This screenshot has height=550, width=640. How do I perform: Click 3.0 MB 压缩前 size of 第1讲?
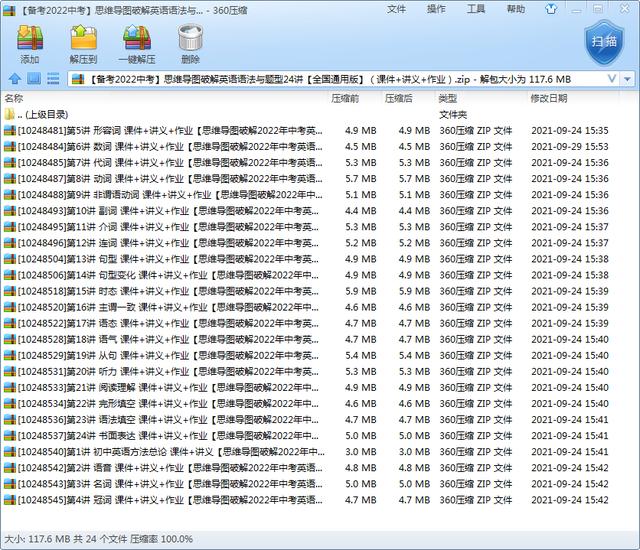(361, 452)
